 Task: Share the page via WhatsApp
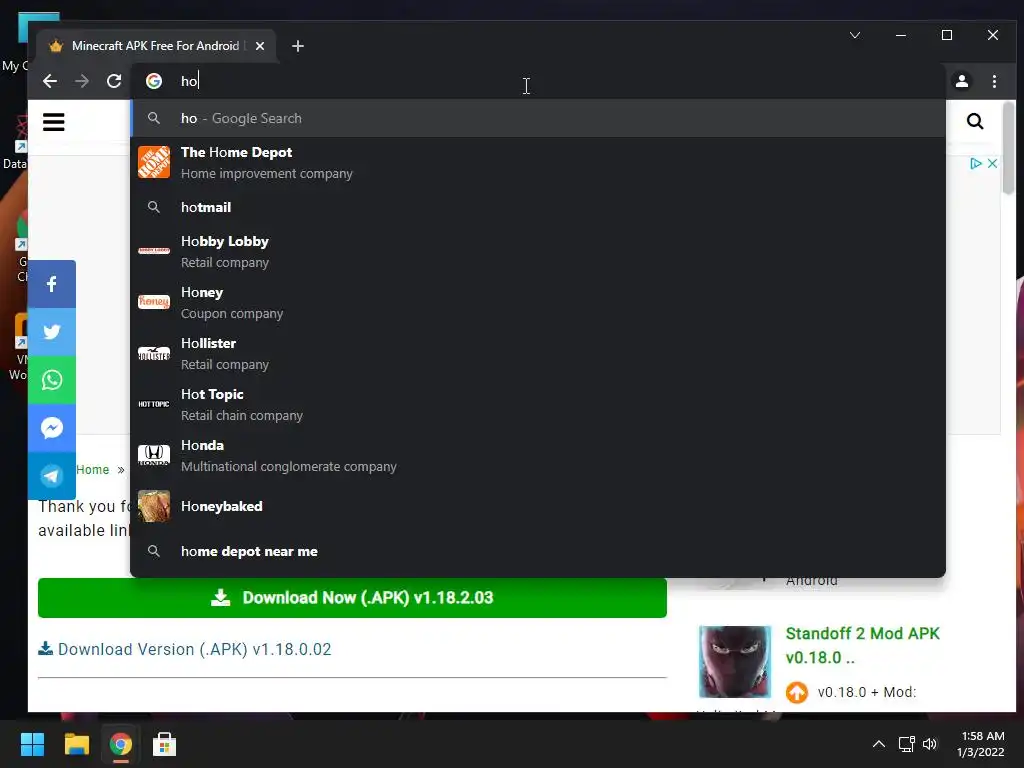point(52,379)
